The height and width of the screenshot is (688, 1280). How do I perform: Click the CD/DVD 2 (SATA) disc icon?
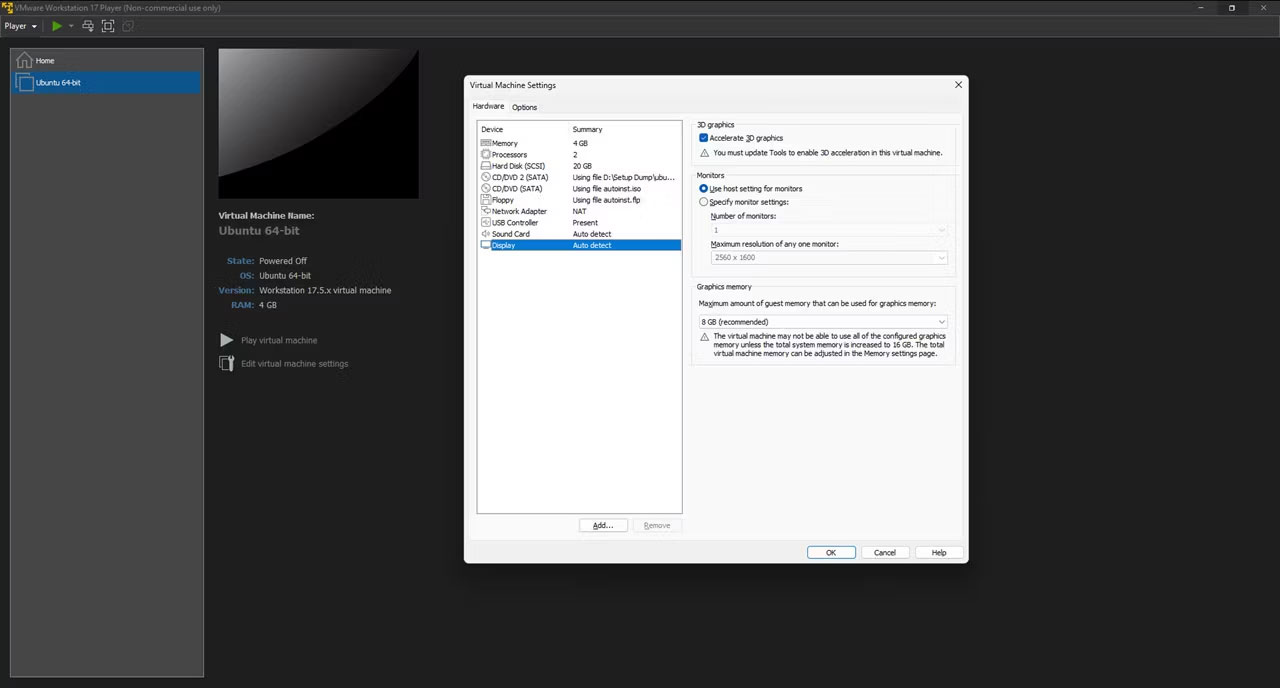[485, 177]
